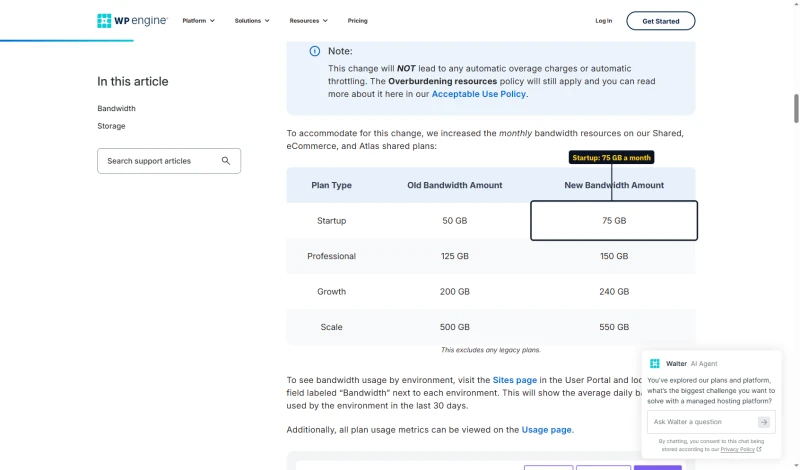Screen dimensions: 800x470
Task: Click the 240 GB cell
Action: pyautogui.click(x=614, y=291)
